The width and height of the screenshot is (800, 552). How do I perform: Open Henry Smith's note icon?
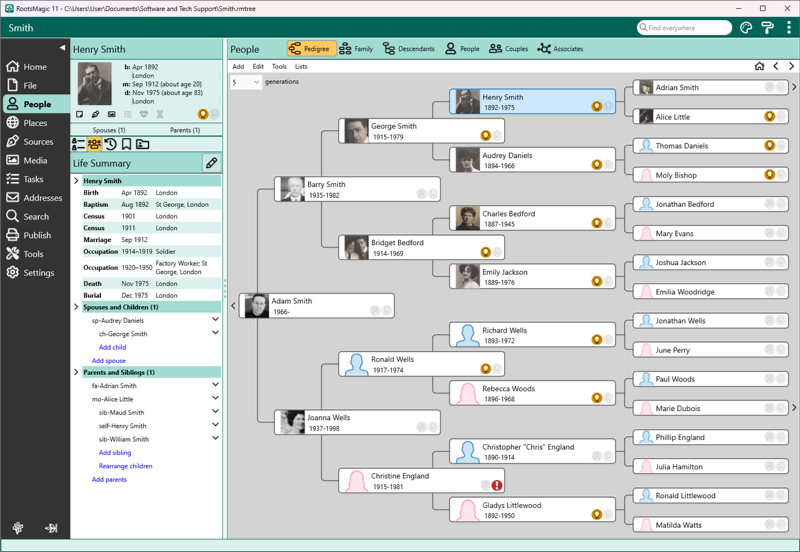coord(80,115)
